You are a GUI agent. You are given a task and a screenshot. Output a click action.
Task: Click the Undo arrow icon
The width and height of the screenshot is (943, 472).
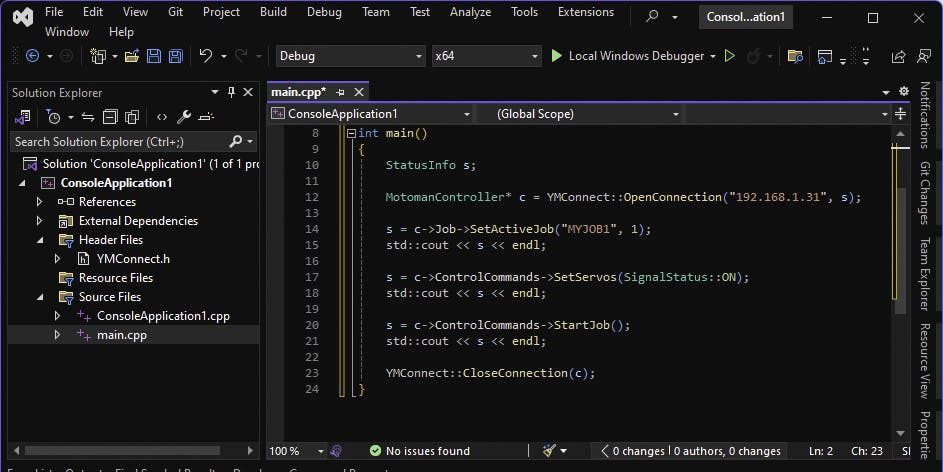pyautogui.click(x=205, y=56)
